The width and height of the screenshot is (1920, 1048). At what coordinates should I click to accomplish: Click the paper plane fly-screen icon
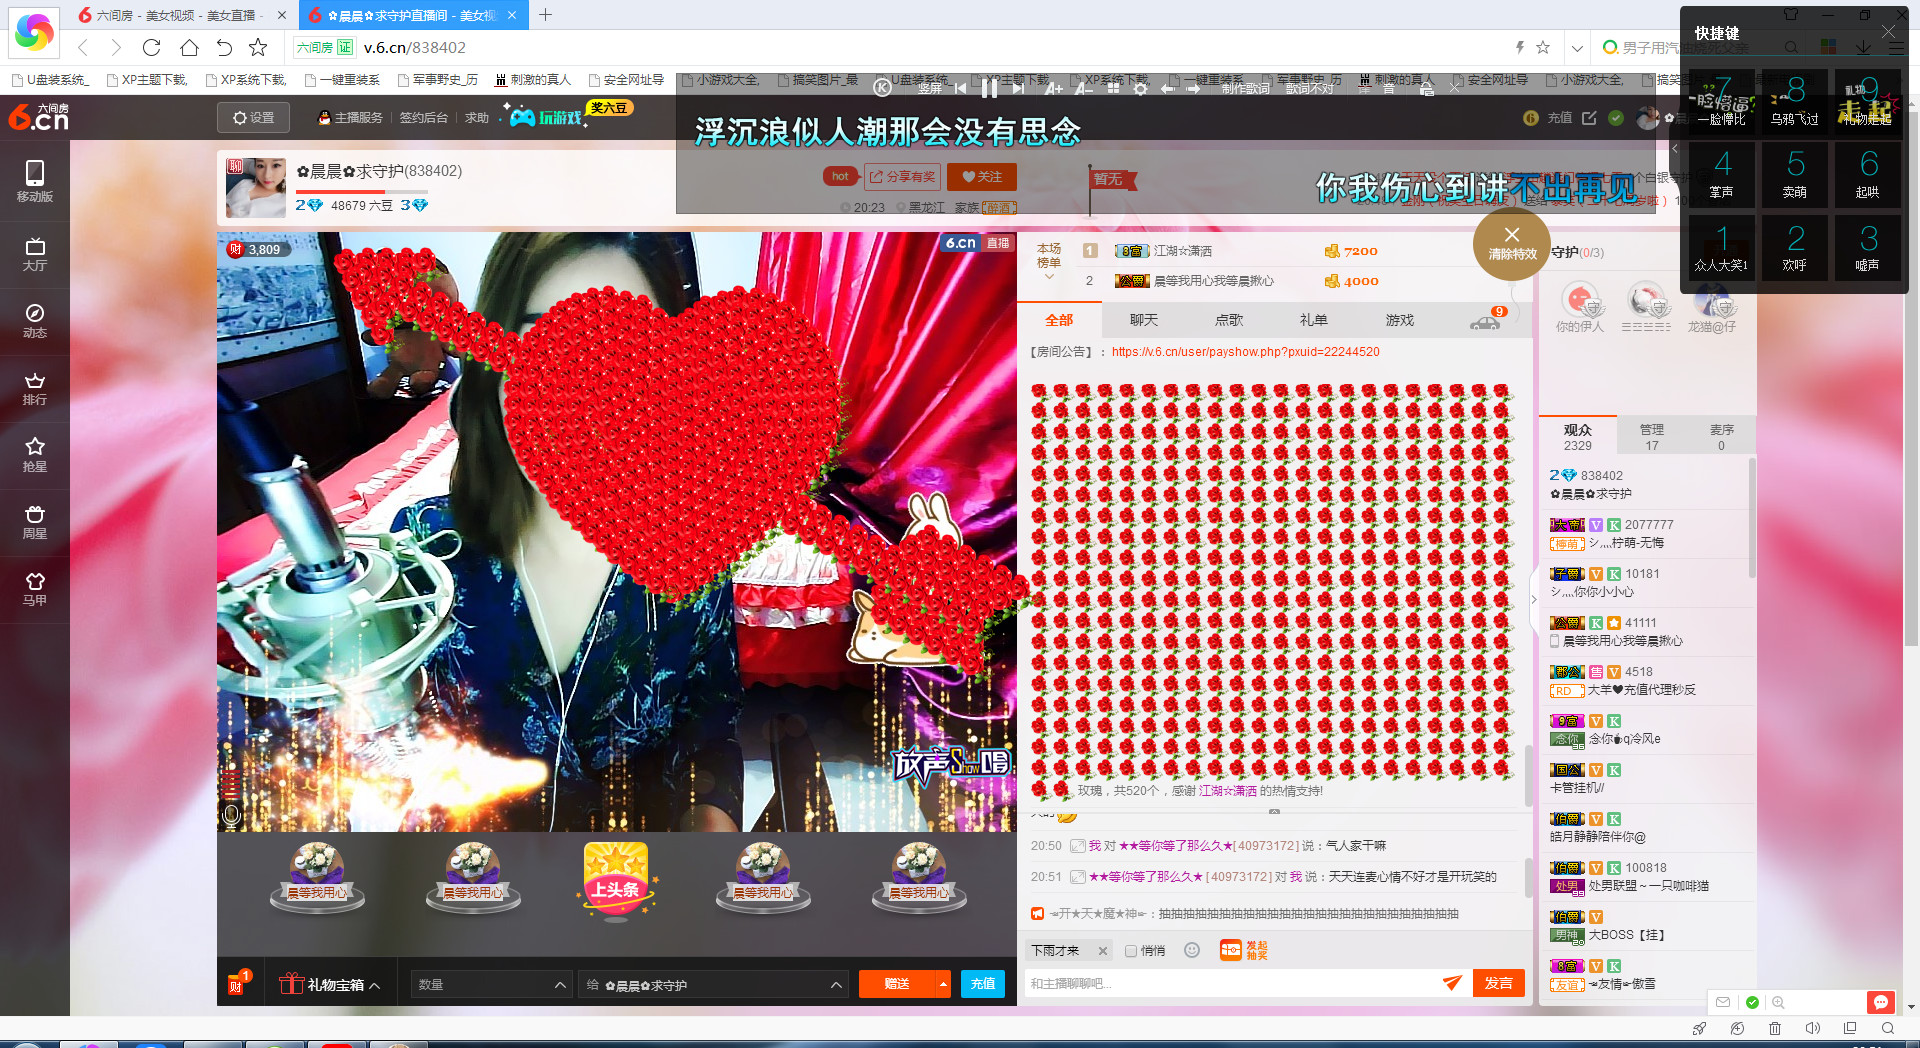coord(1453,983)
